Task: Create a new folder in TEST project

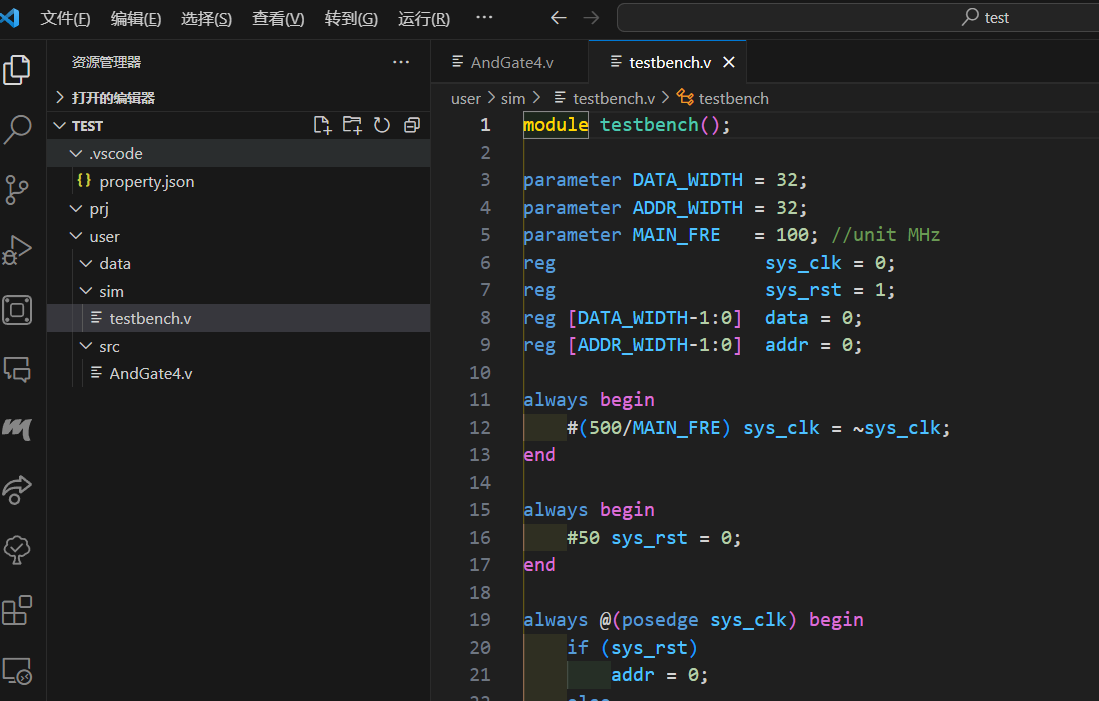Action: coord(352,124)
